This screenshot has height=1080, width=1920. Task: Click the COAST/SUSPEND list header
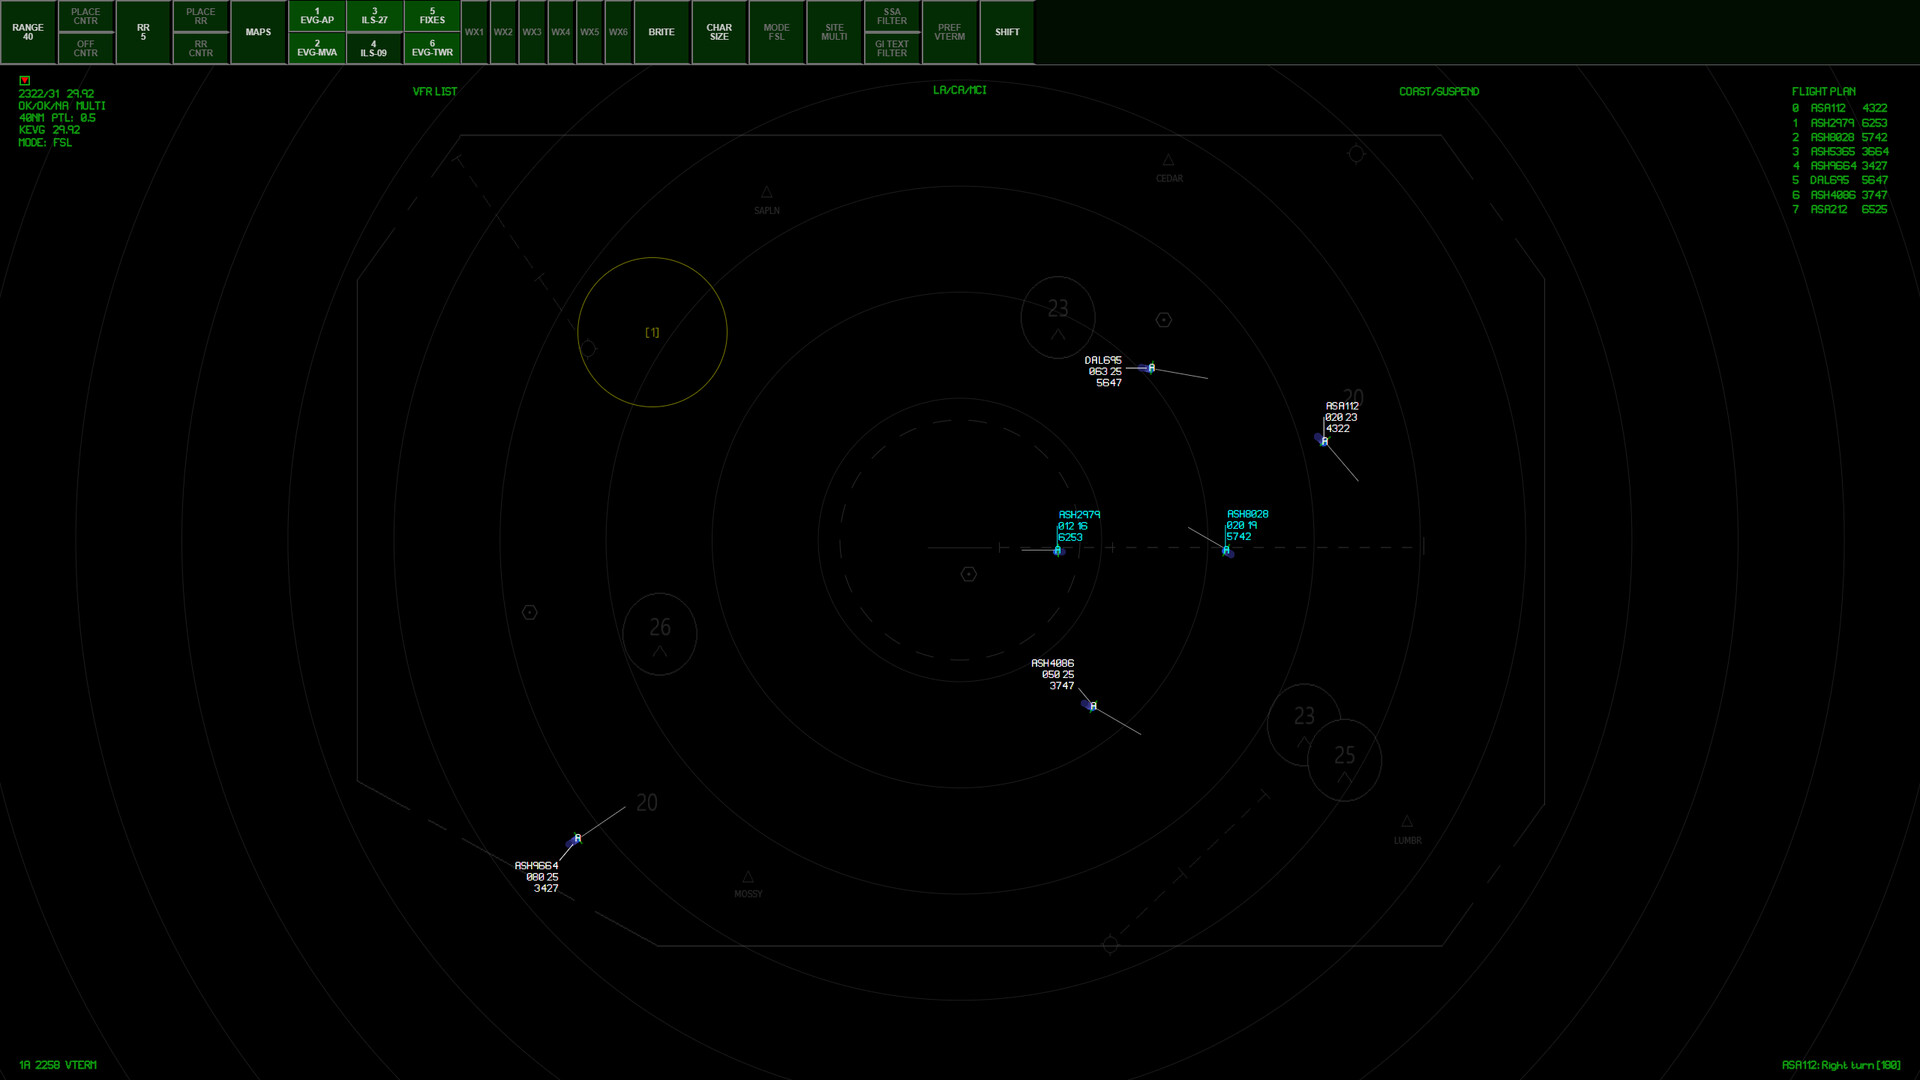coord(1438,91)
